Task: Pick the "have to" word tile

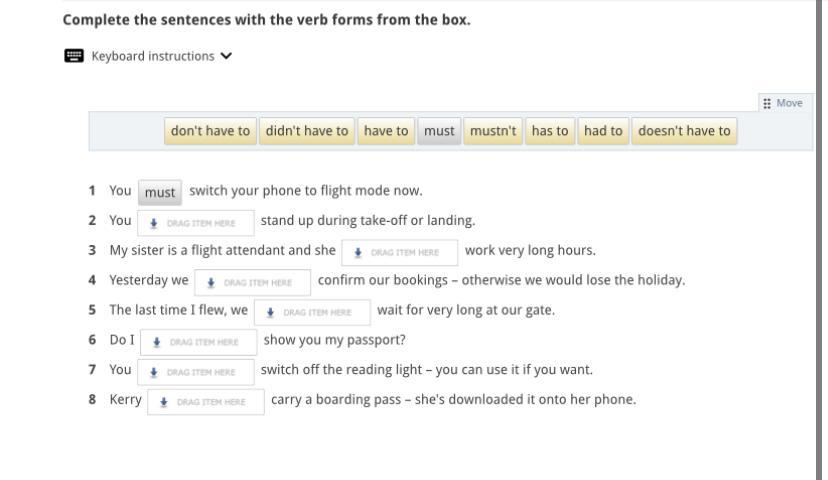Action: click(386, 131)
